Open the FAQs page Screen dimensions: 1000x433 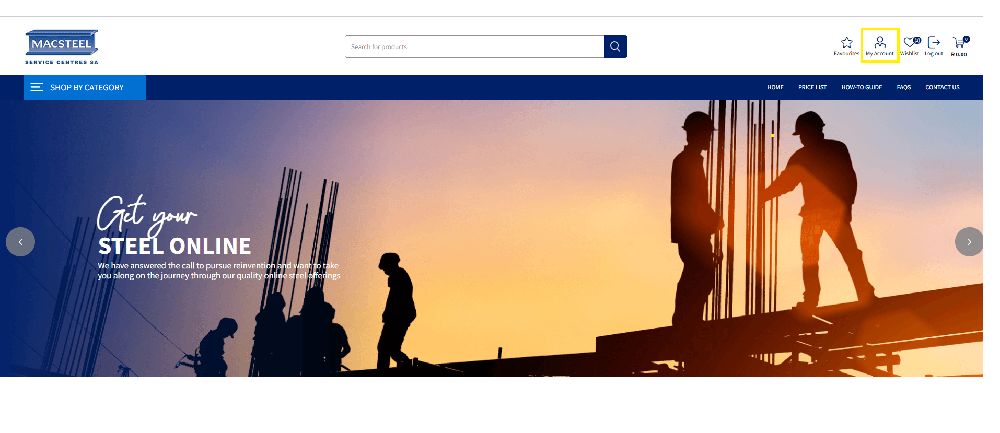[x=903, y=88]
